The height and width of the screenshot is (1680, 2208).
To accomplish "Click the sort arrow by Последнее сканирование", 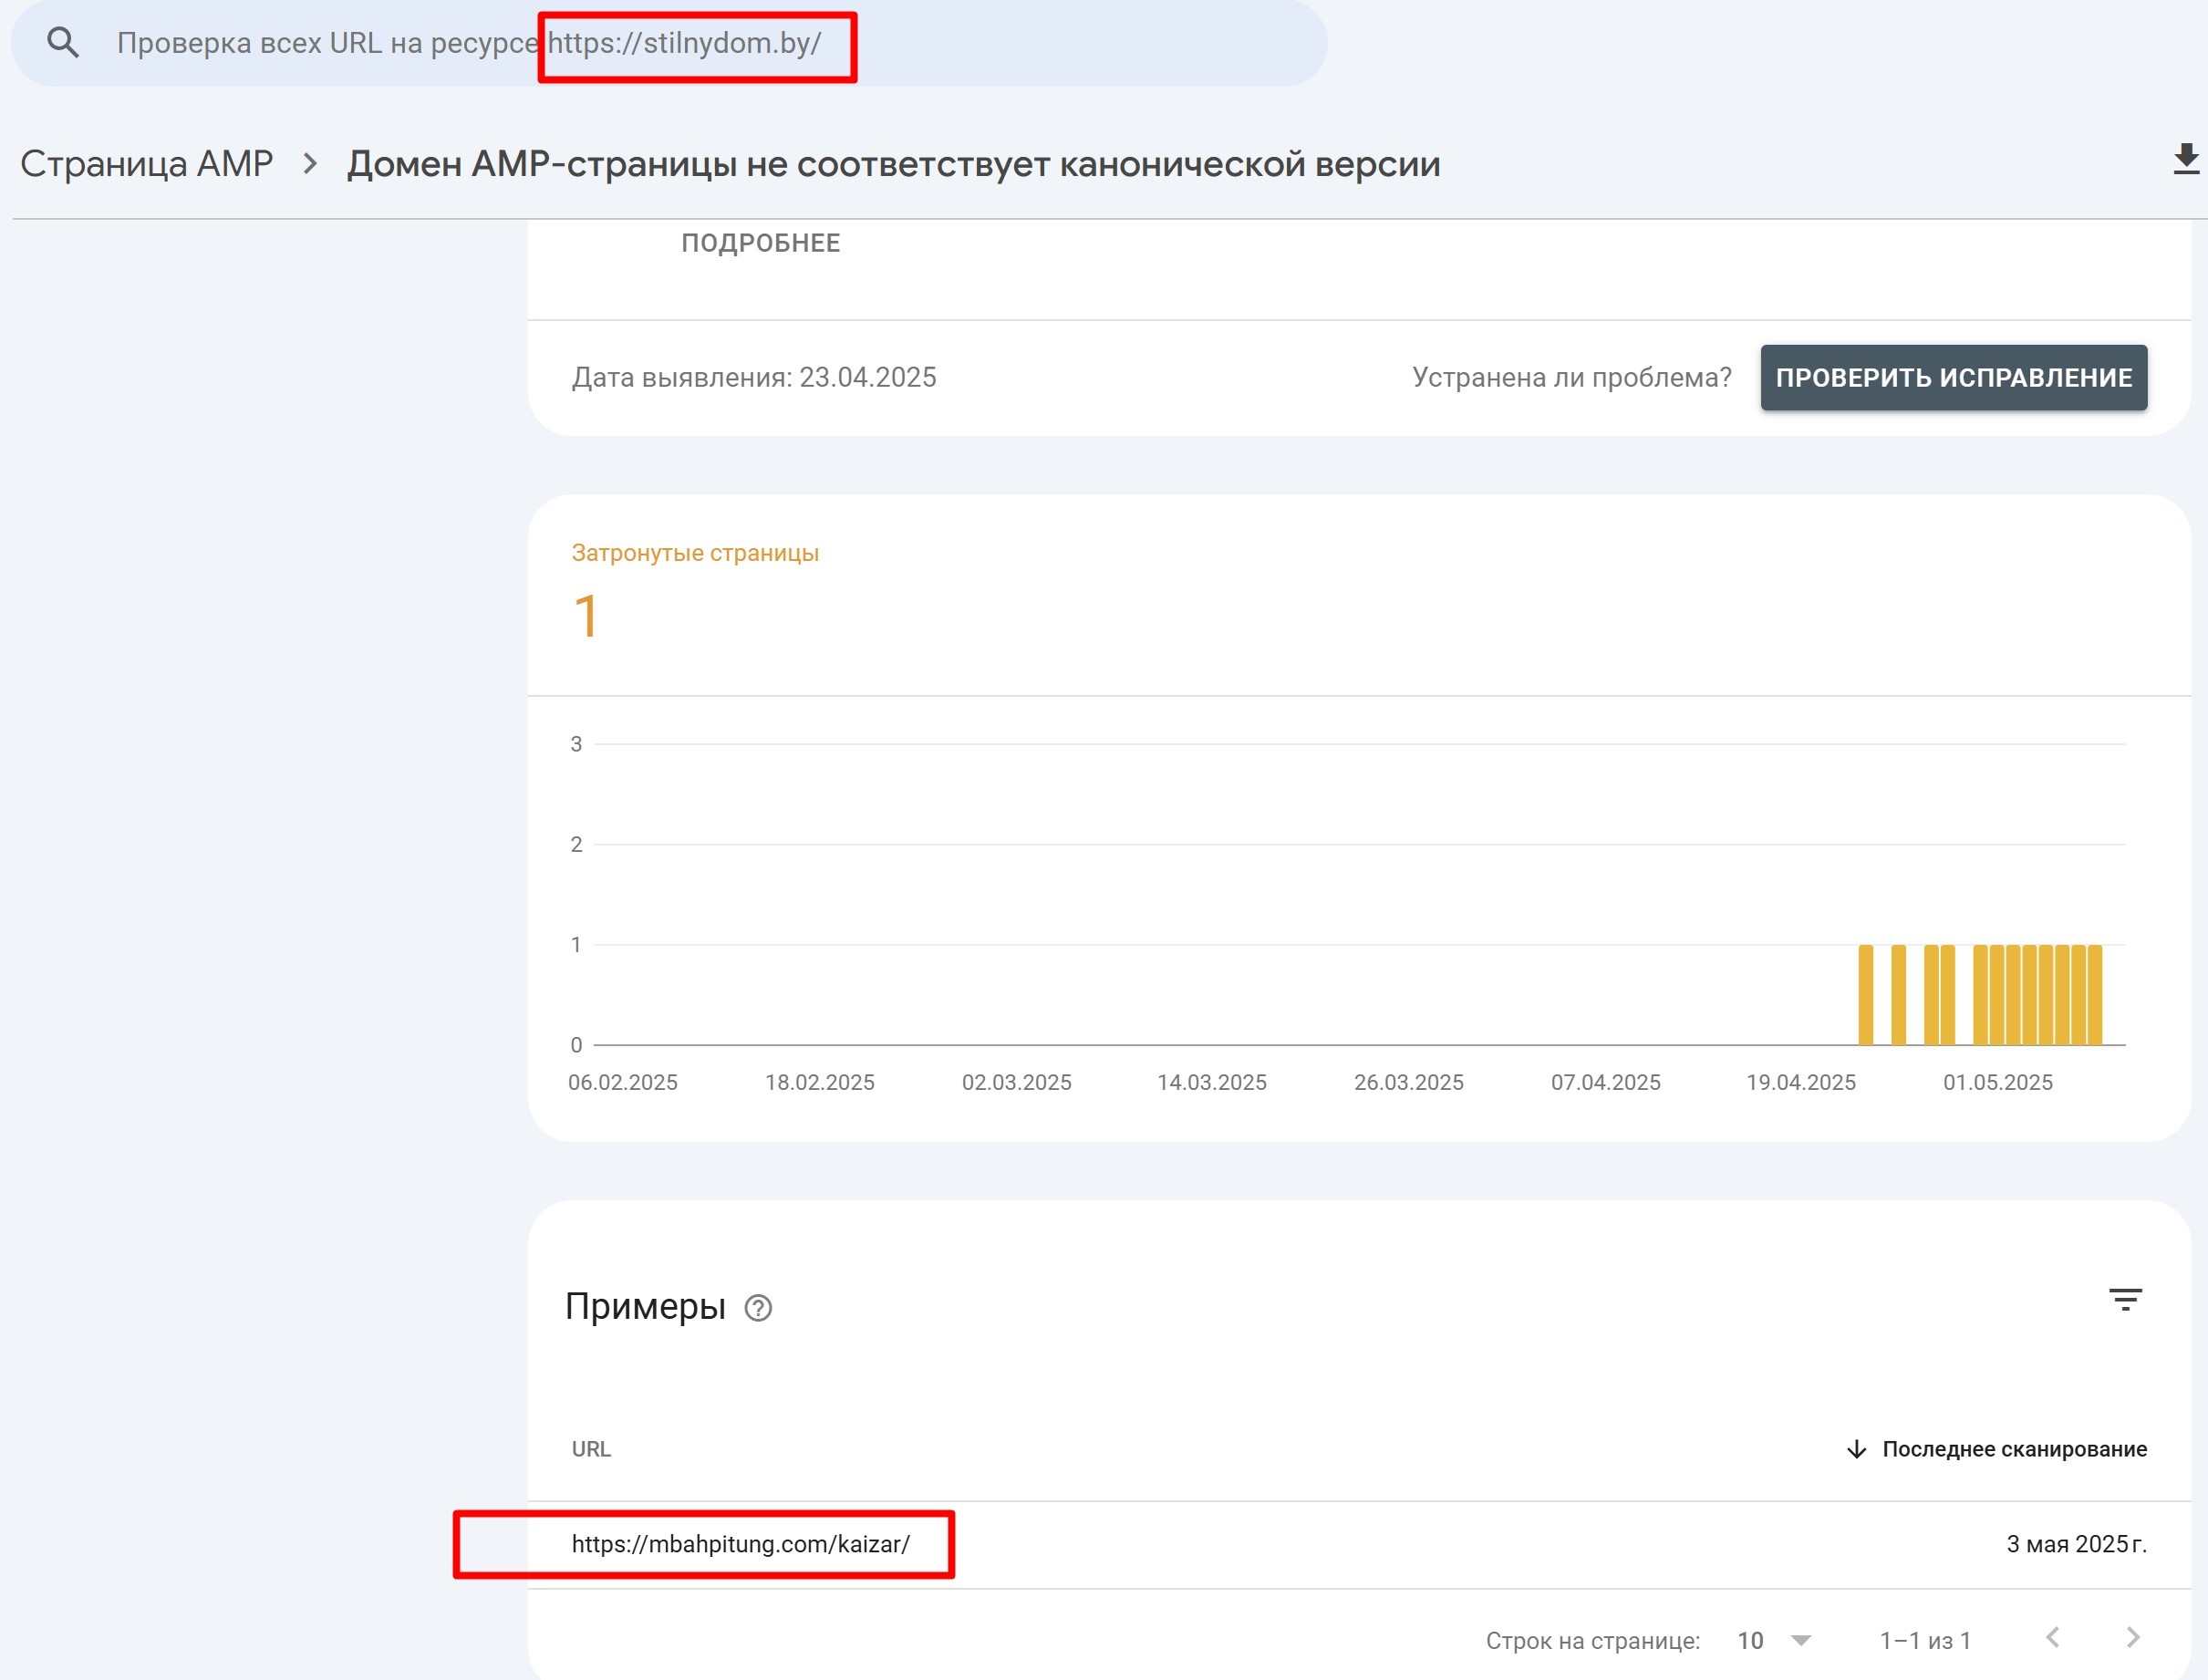I will point(1856,1449).
